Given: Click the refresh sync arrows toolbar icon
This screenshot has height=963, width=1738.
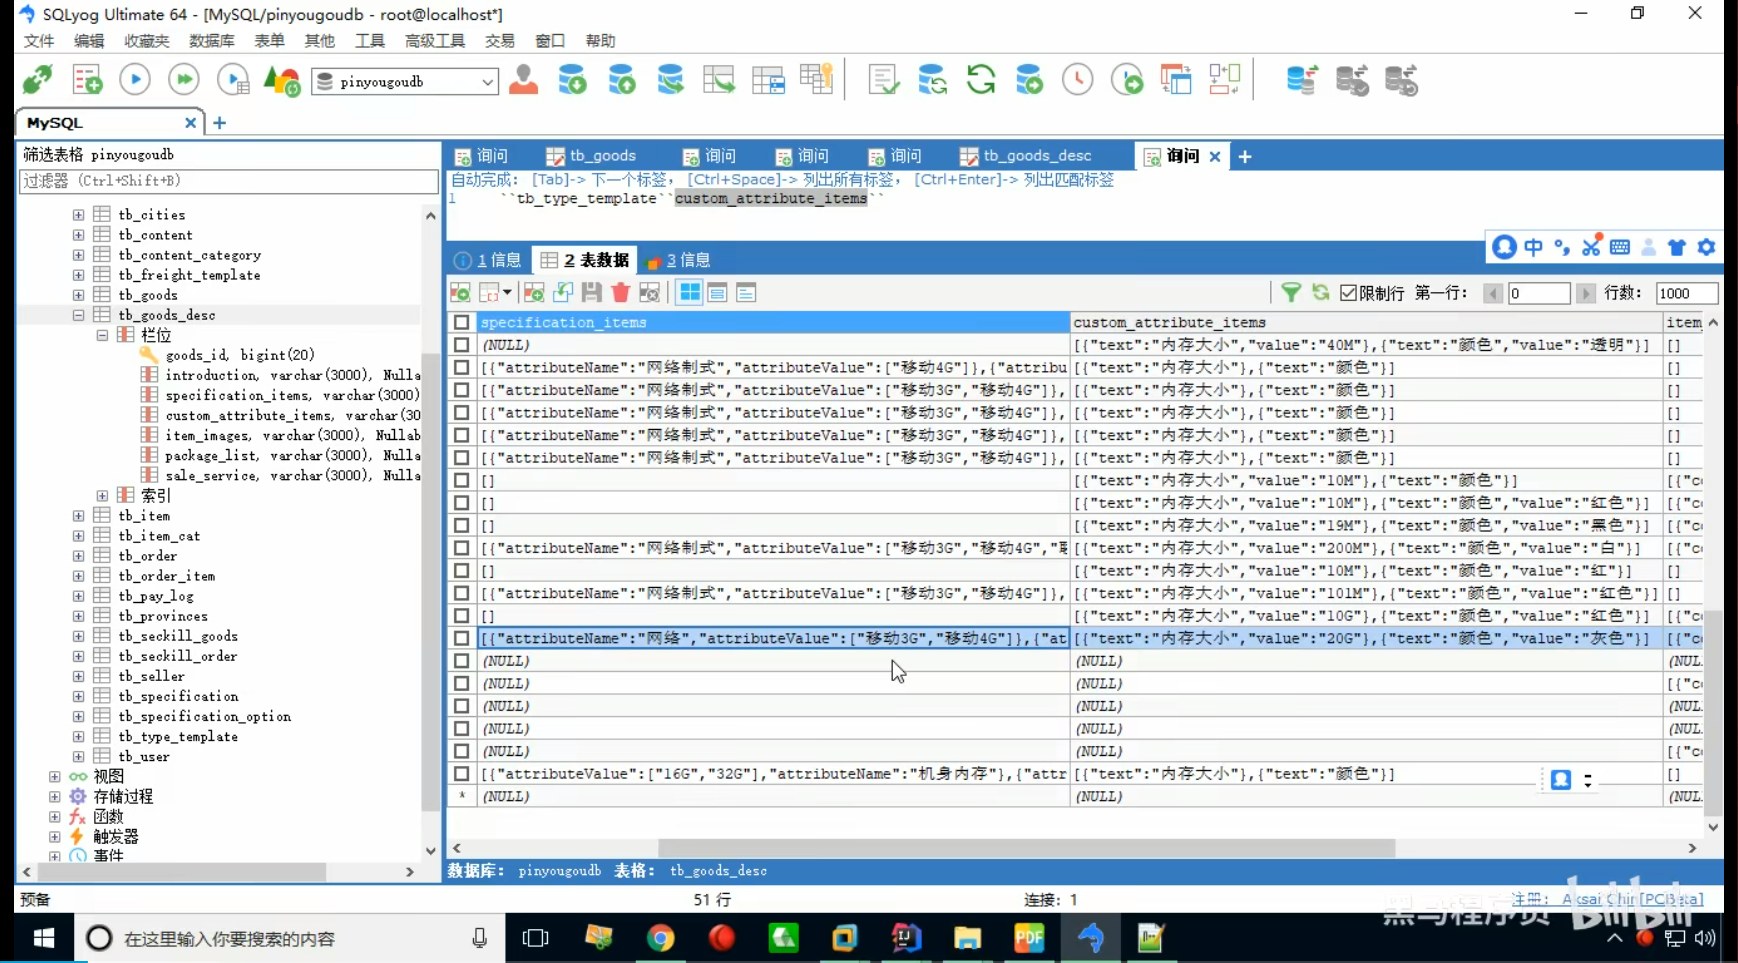Looking at the screenshot, I should pos(981,80).
